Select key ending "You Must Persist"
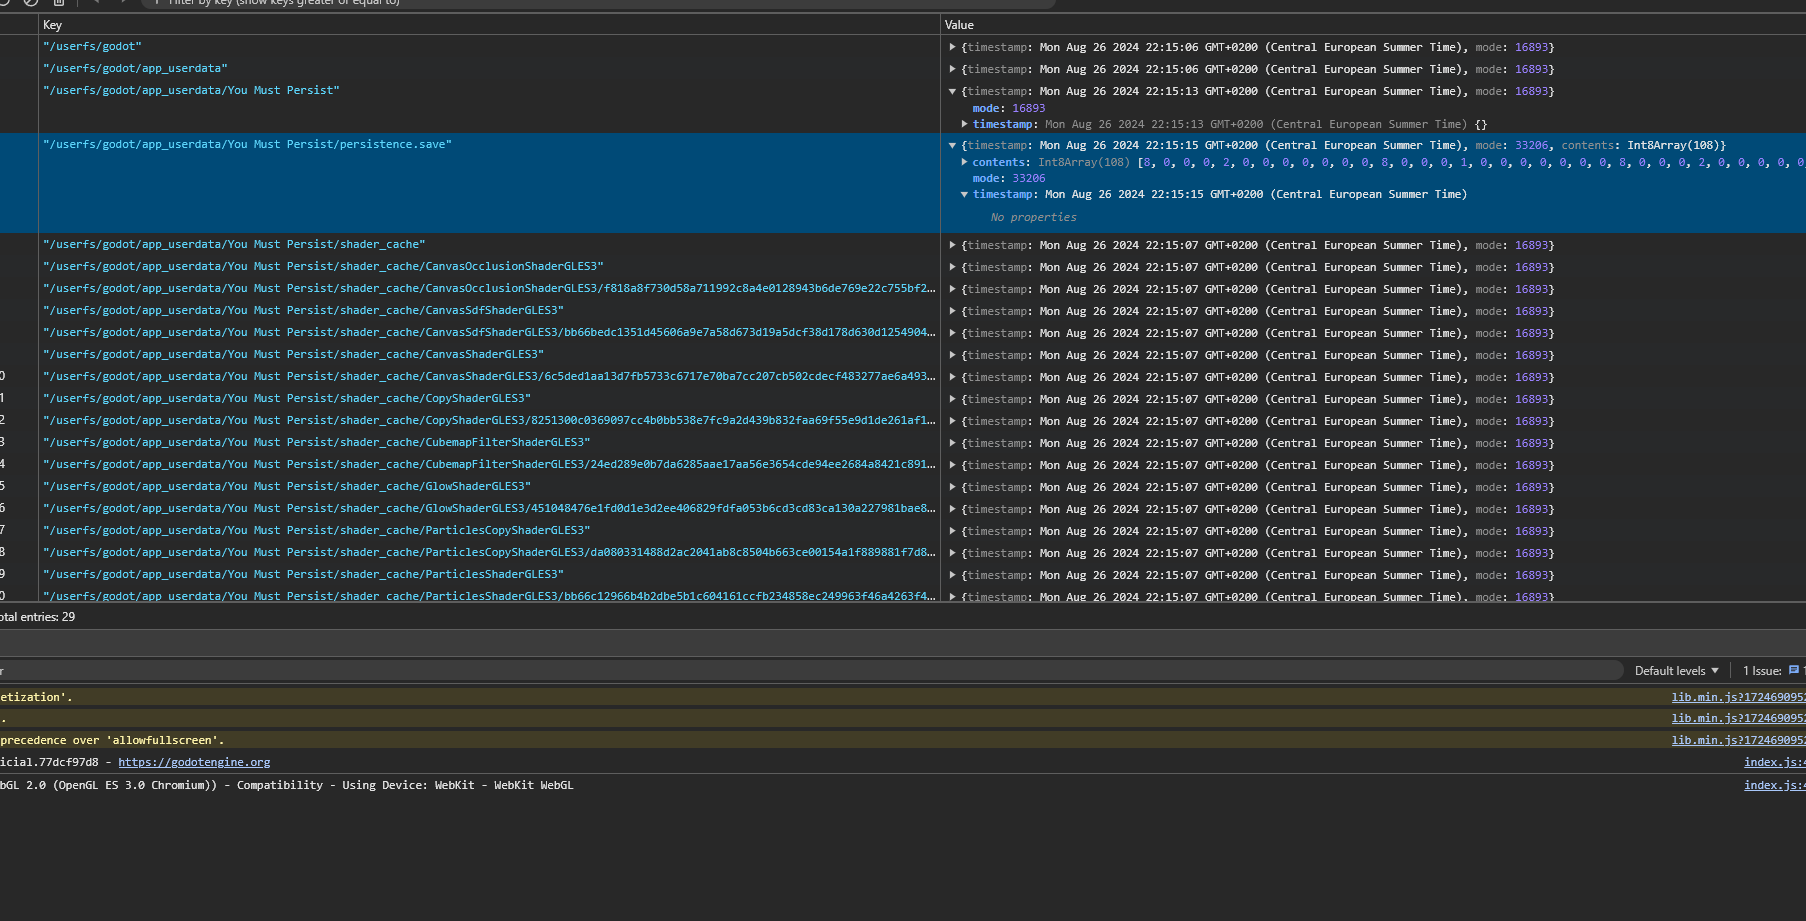 click(191, 90)
